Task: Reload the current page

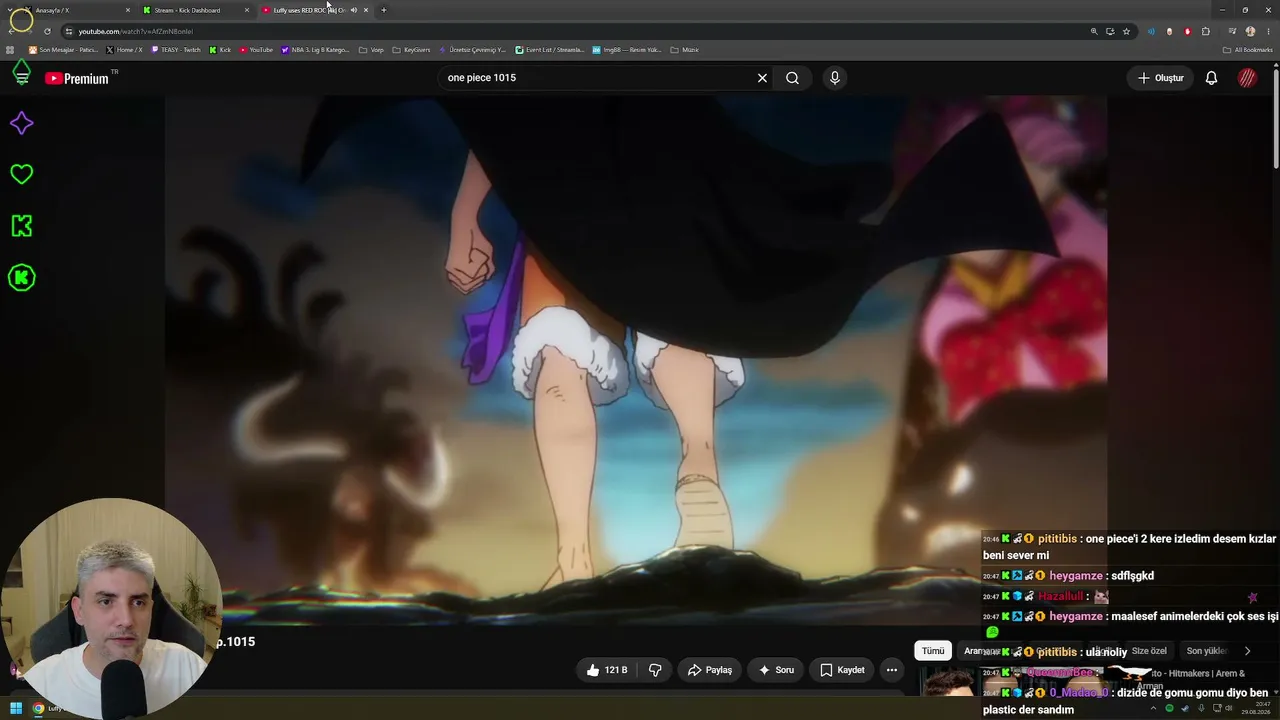Action: tap(47, 31)
